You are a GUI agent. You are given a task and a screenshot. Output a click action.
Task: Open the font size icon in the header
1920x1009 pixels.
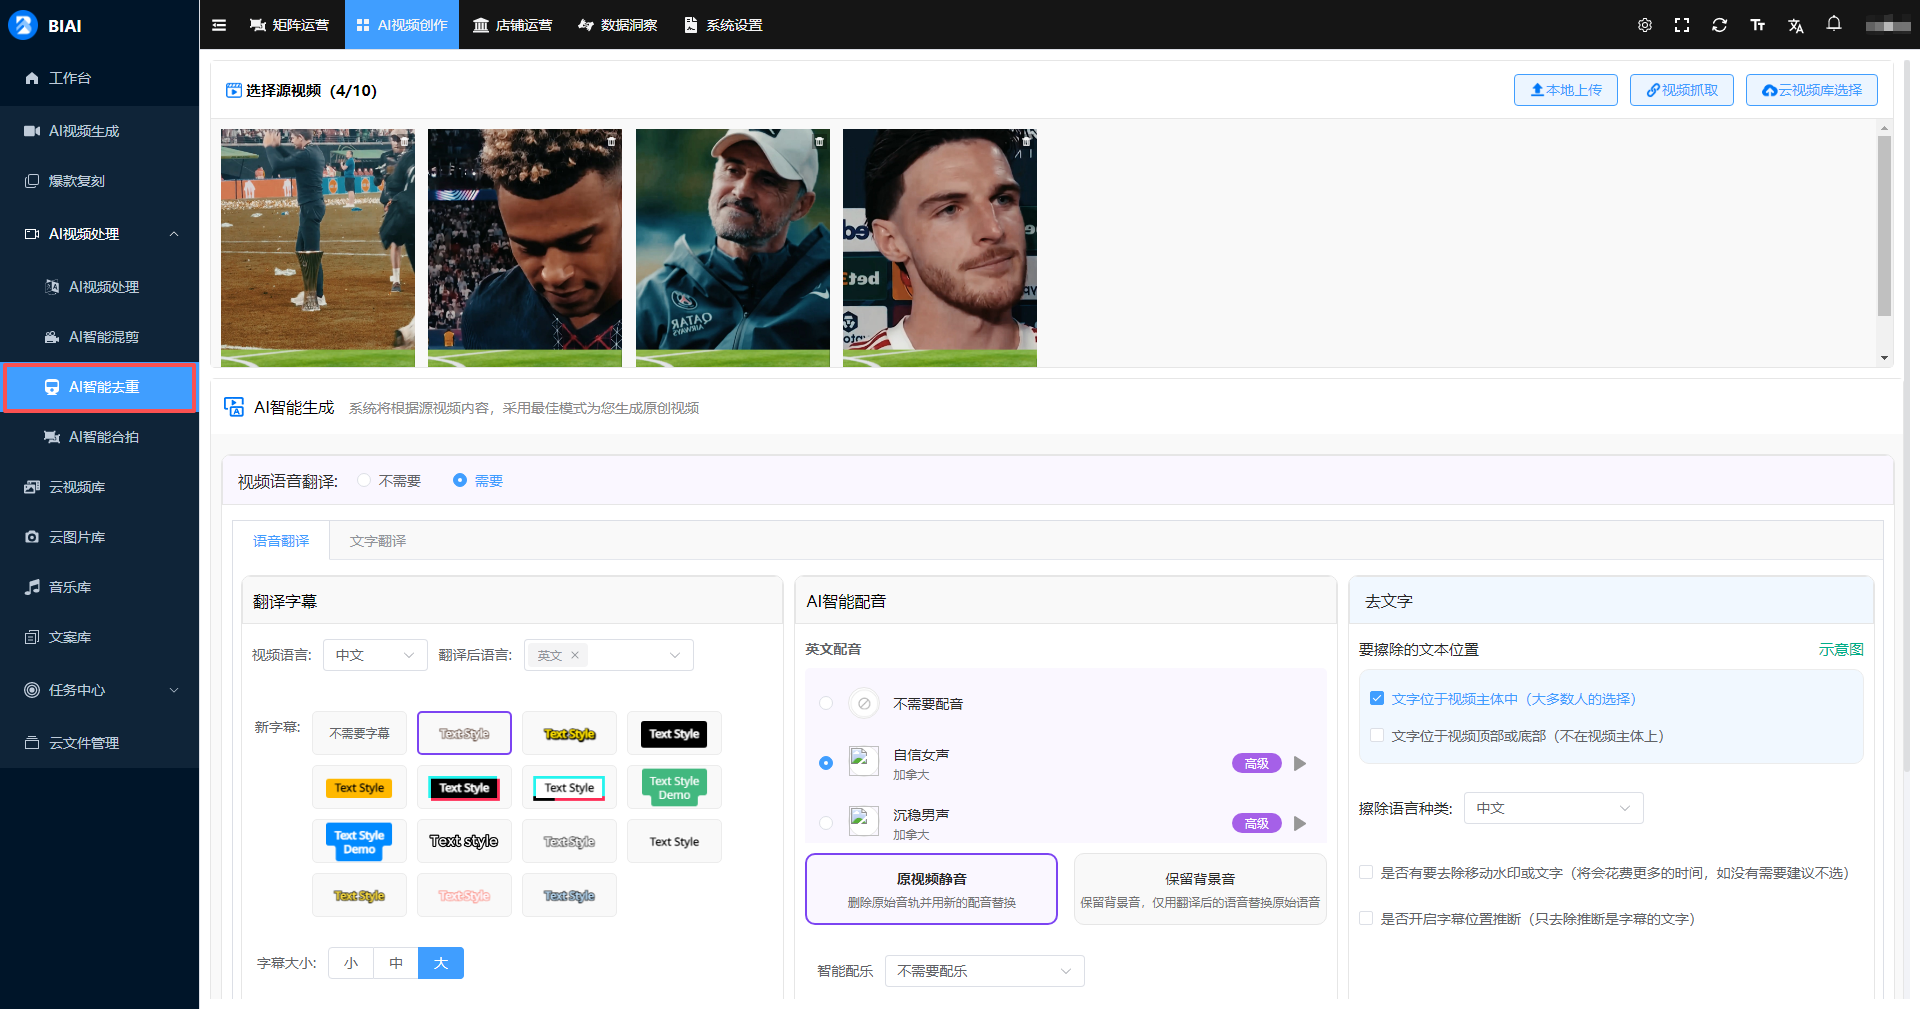pos(1758,25)
